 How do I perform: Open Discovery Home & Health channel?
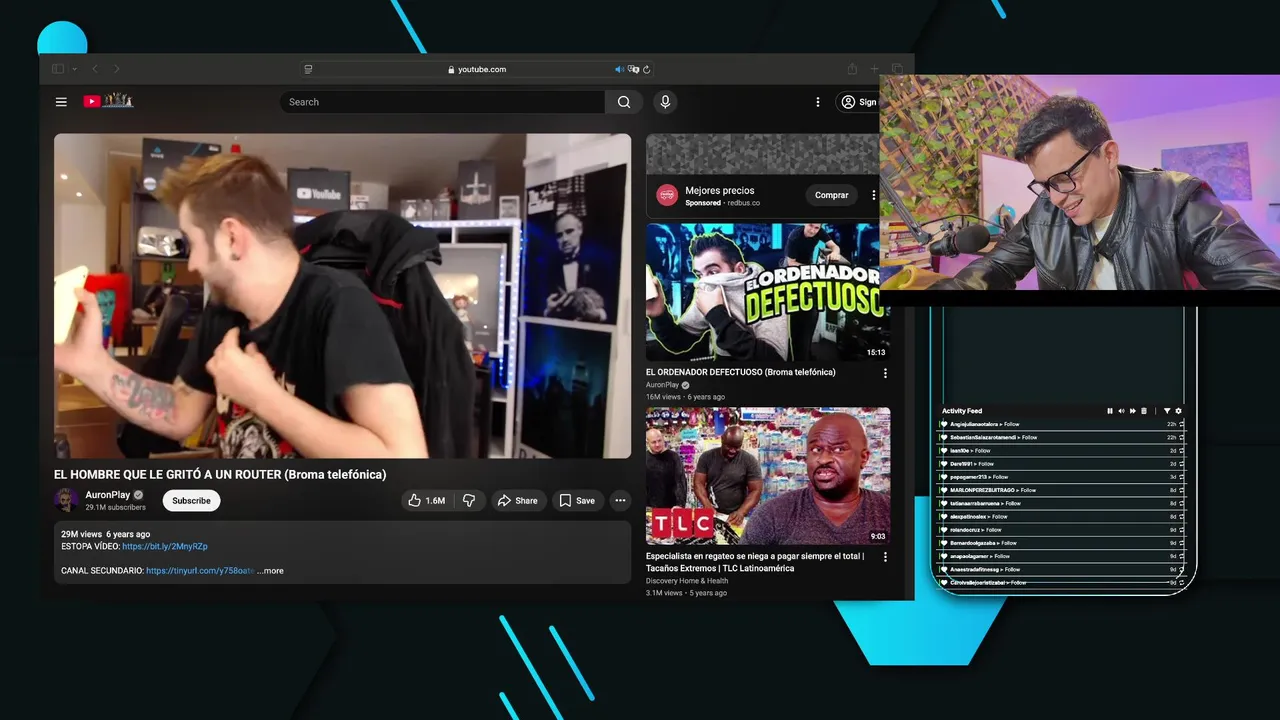pos(687,581)
